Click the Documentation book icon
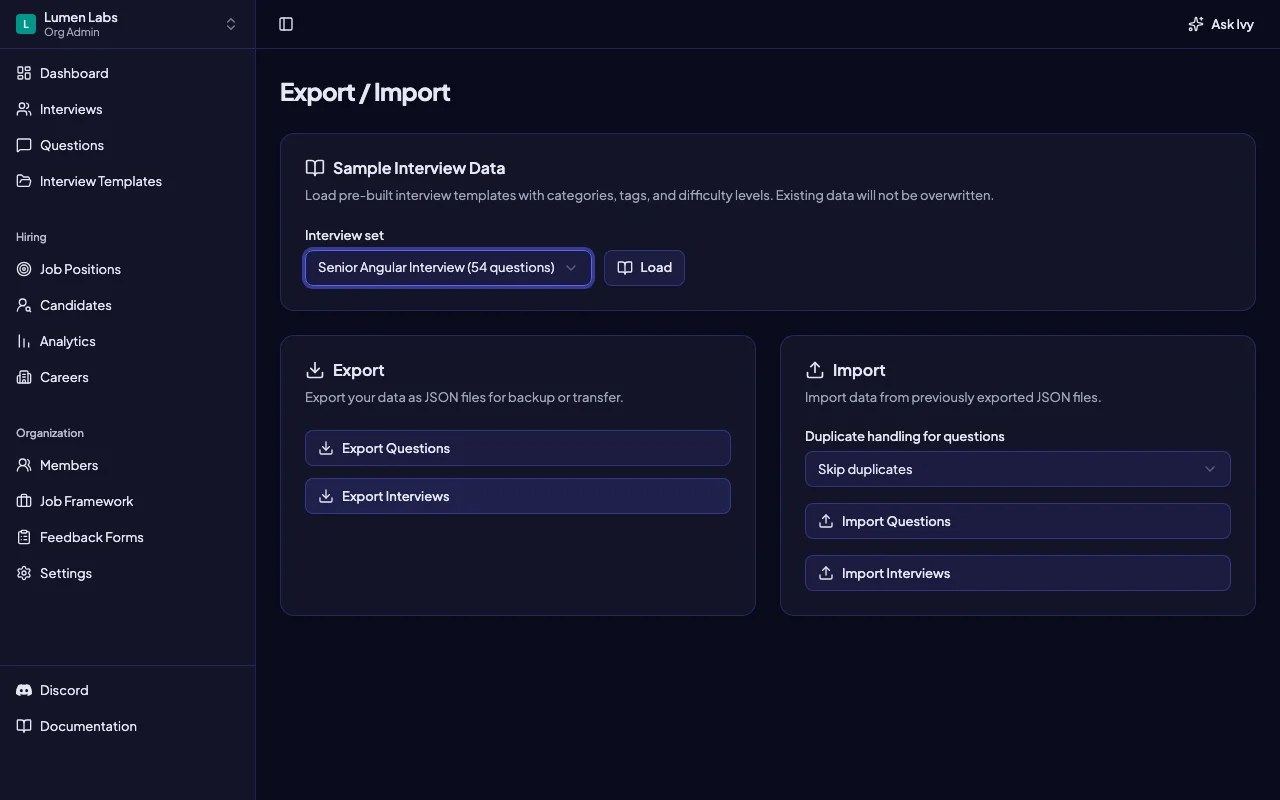The image size is (1280, 800). point(24,726)
